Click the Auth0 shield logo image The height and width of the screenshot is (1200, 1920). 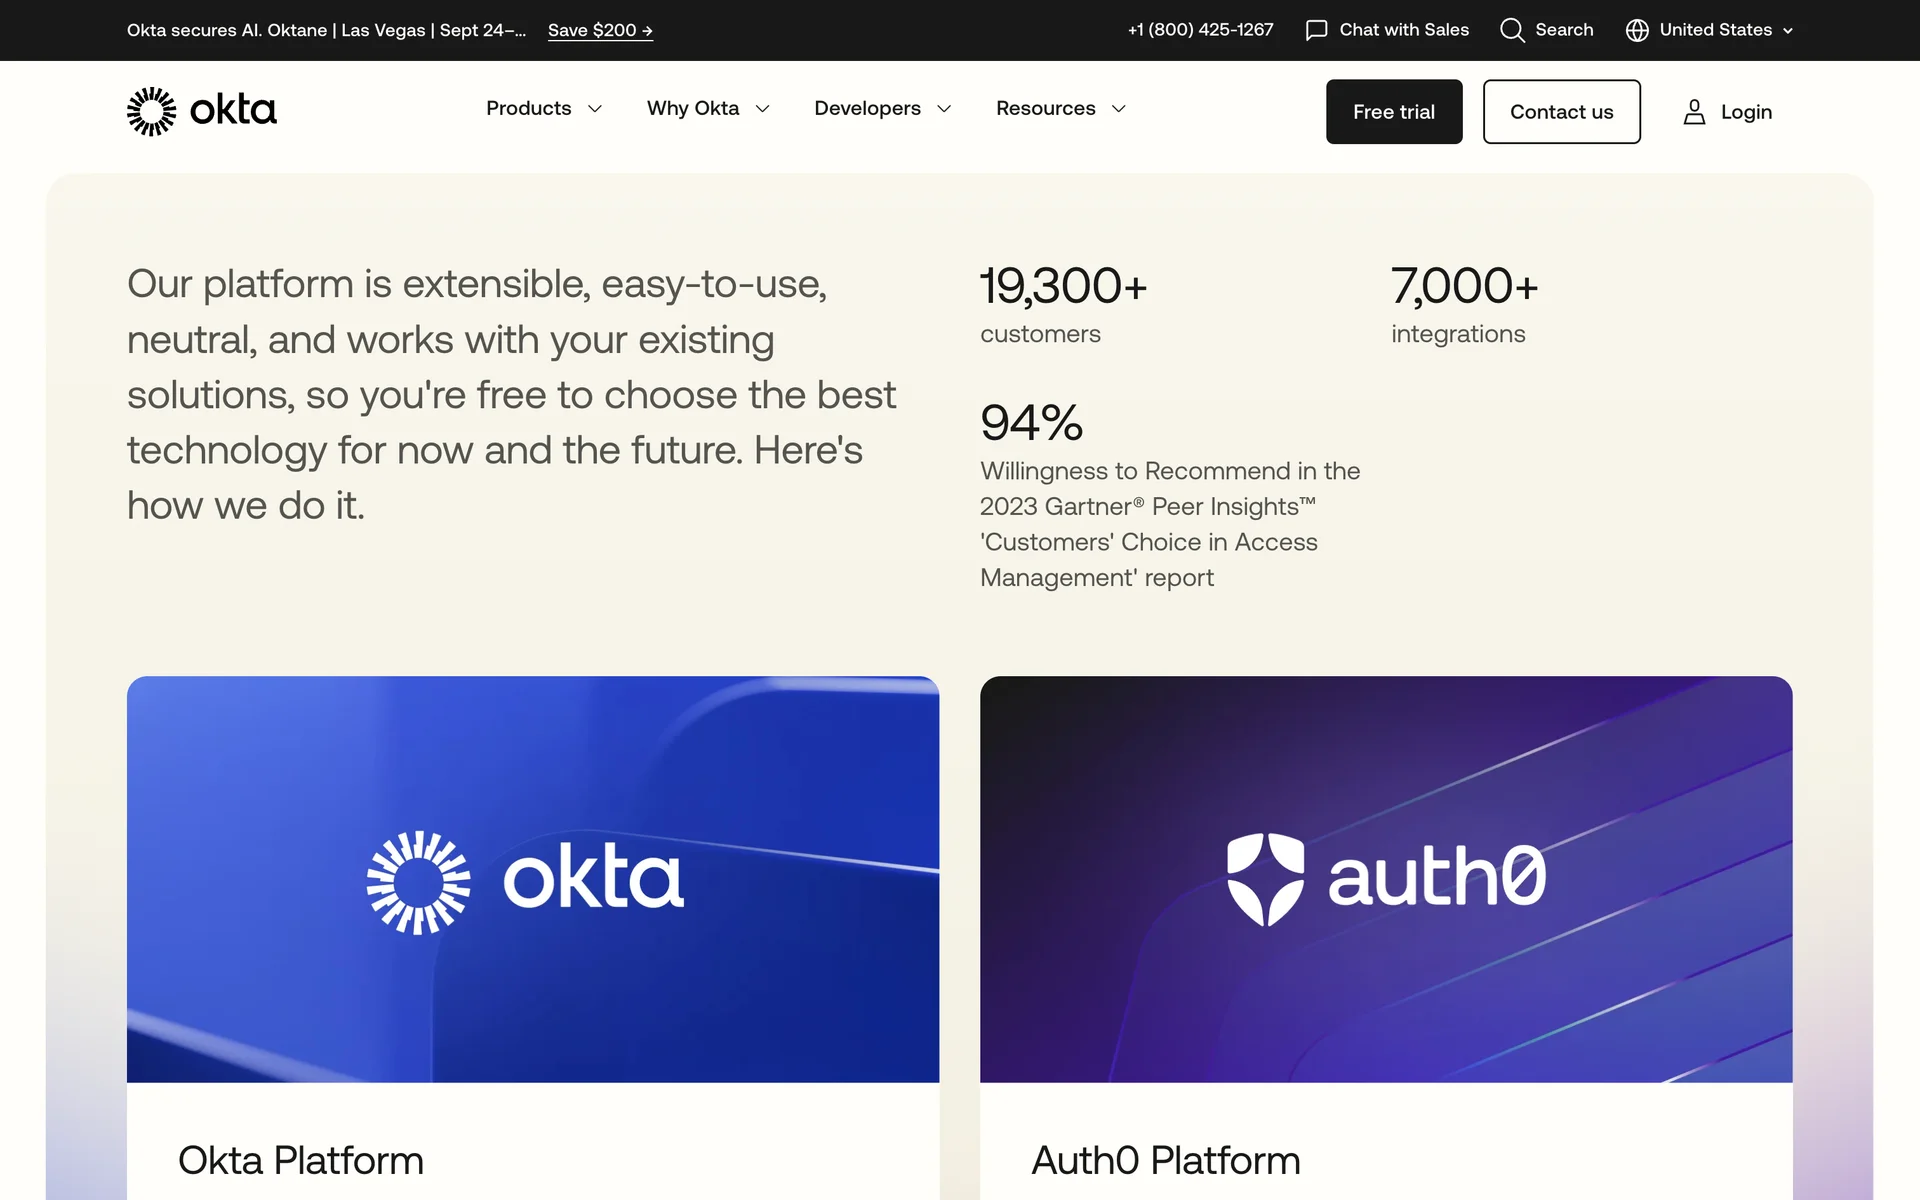click(x=1265, y=879)
